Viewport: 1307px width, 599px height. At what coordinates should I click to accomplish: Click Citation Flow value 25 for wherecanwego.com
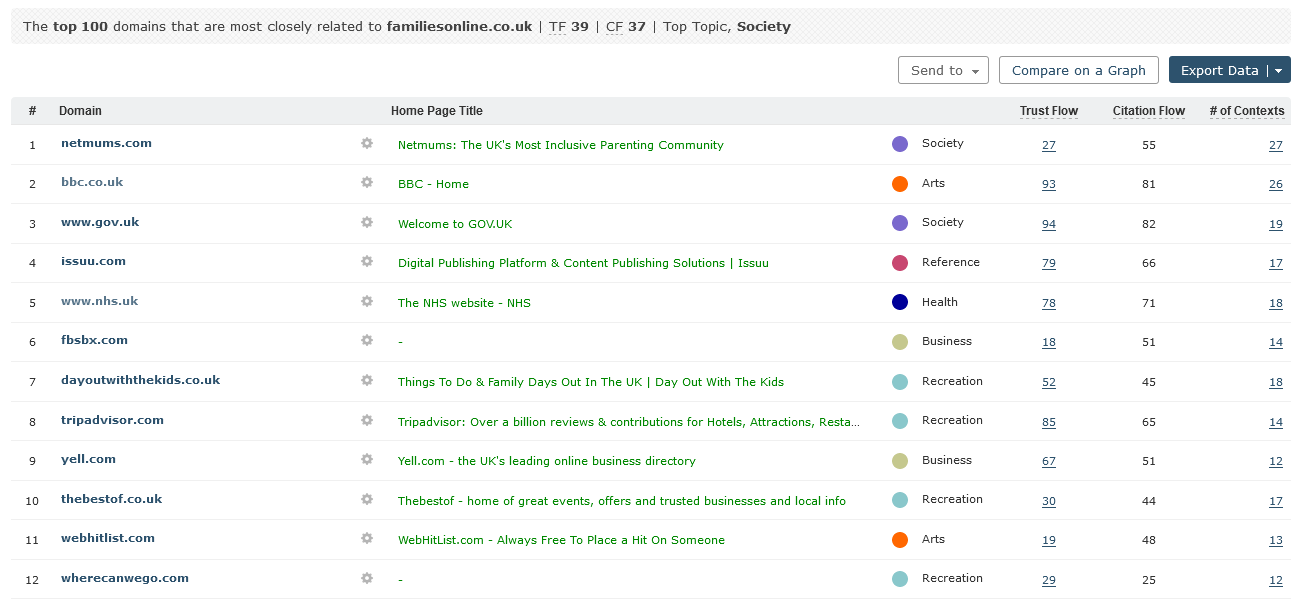(1148, 580)
